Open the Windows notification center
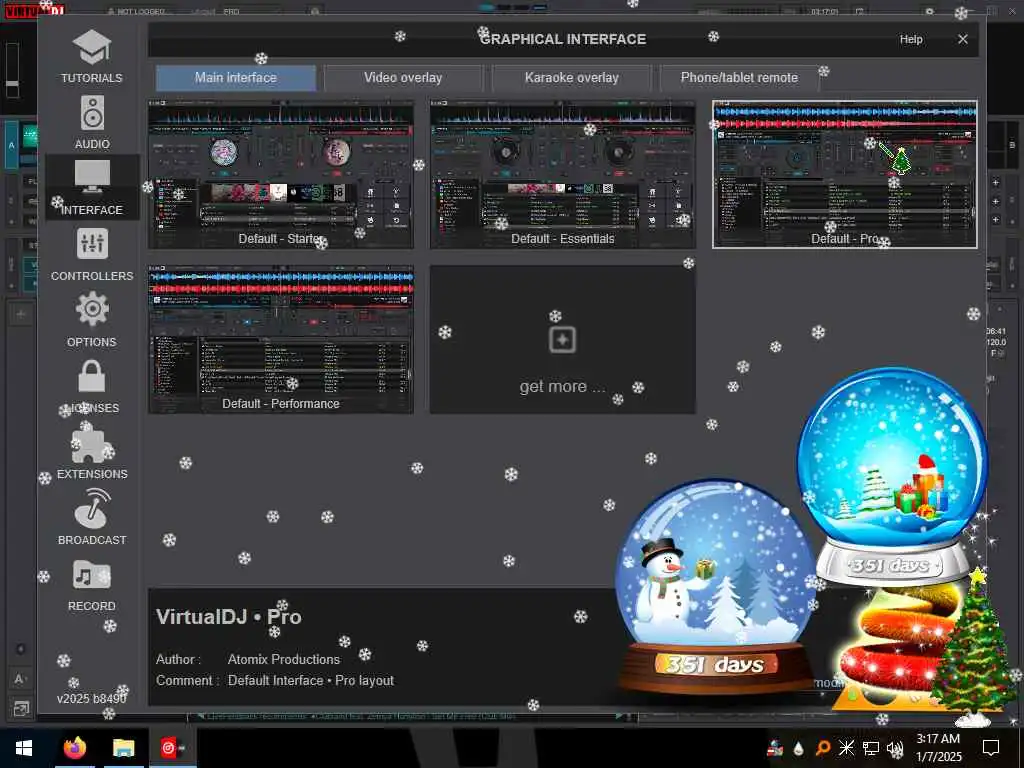Viewport: 1024px width, 768px height. tap(991, 748)
